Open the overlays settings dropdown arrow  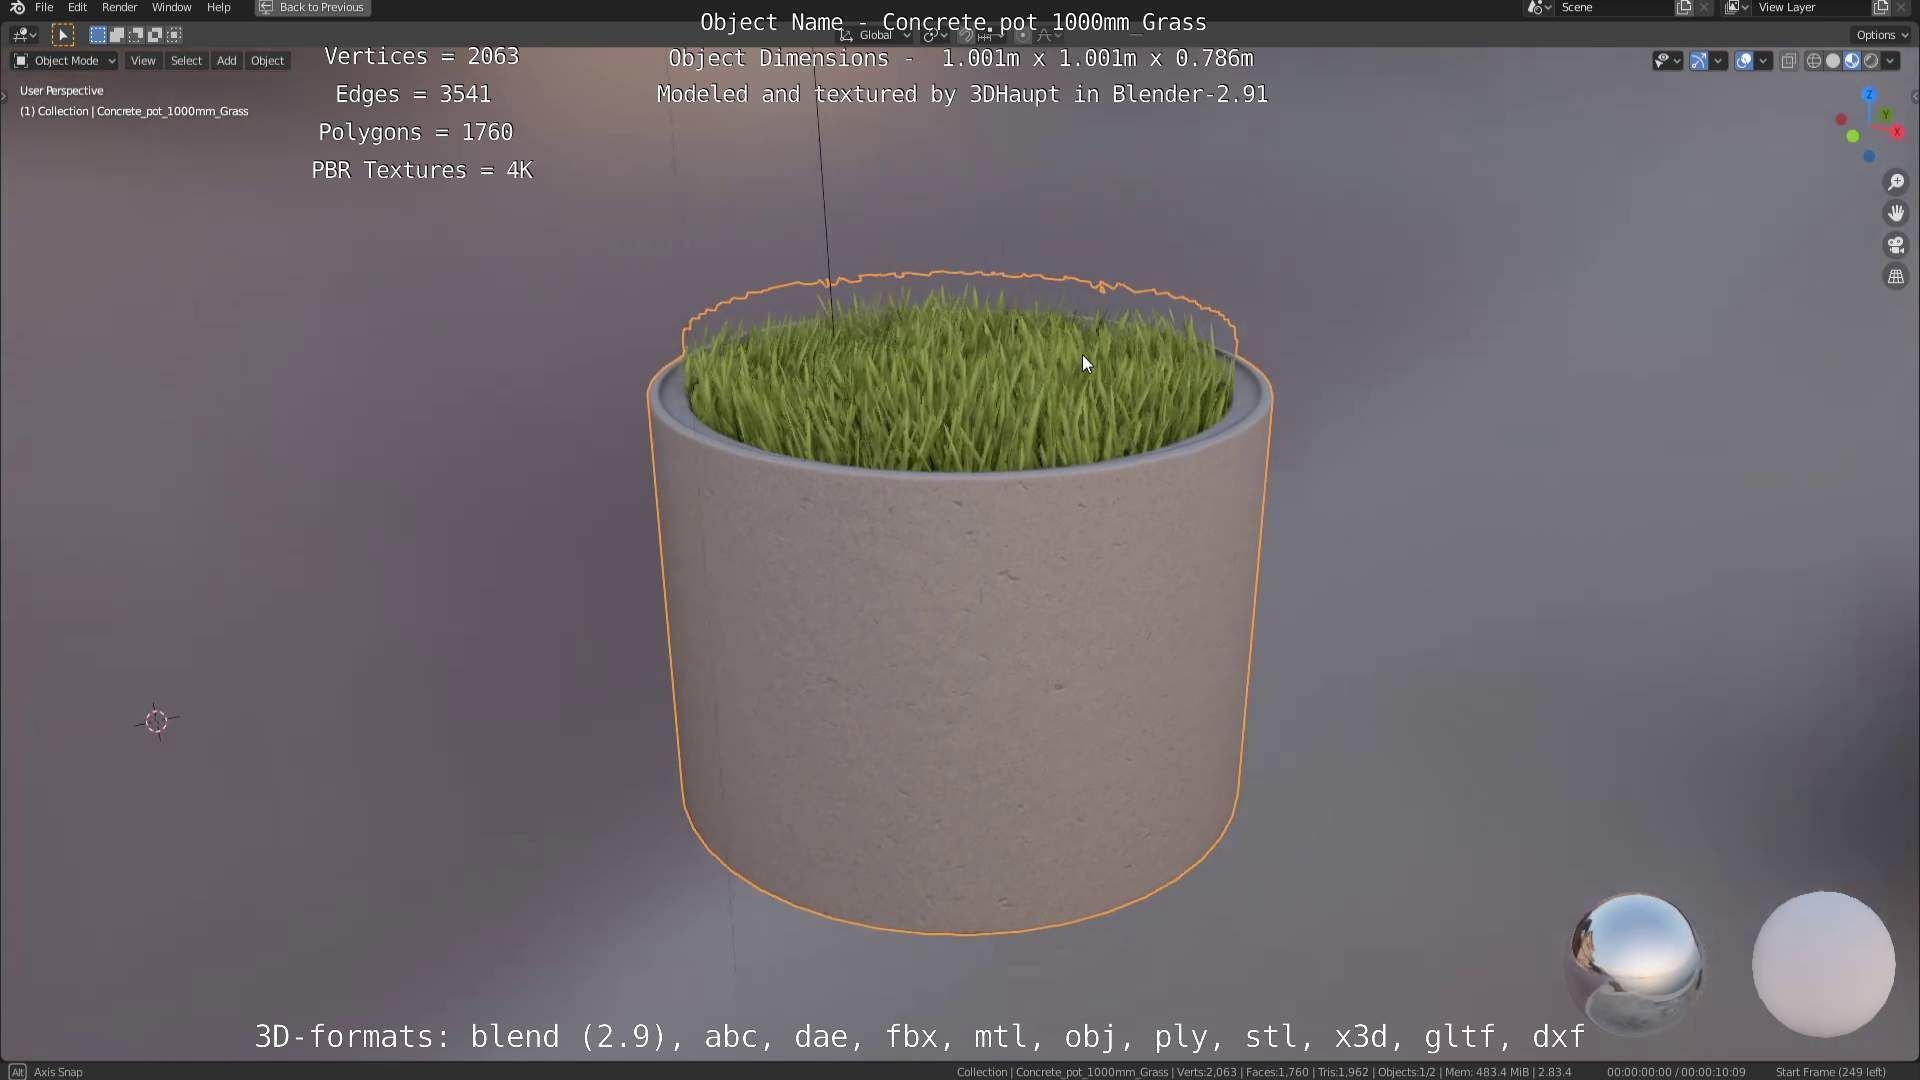(1763, 61)
